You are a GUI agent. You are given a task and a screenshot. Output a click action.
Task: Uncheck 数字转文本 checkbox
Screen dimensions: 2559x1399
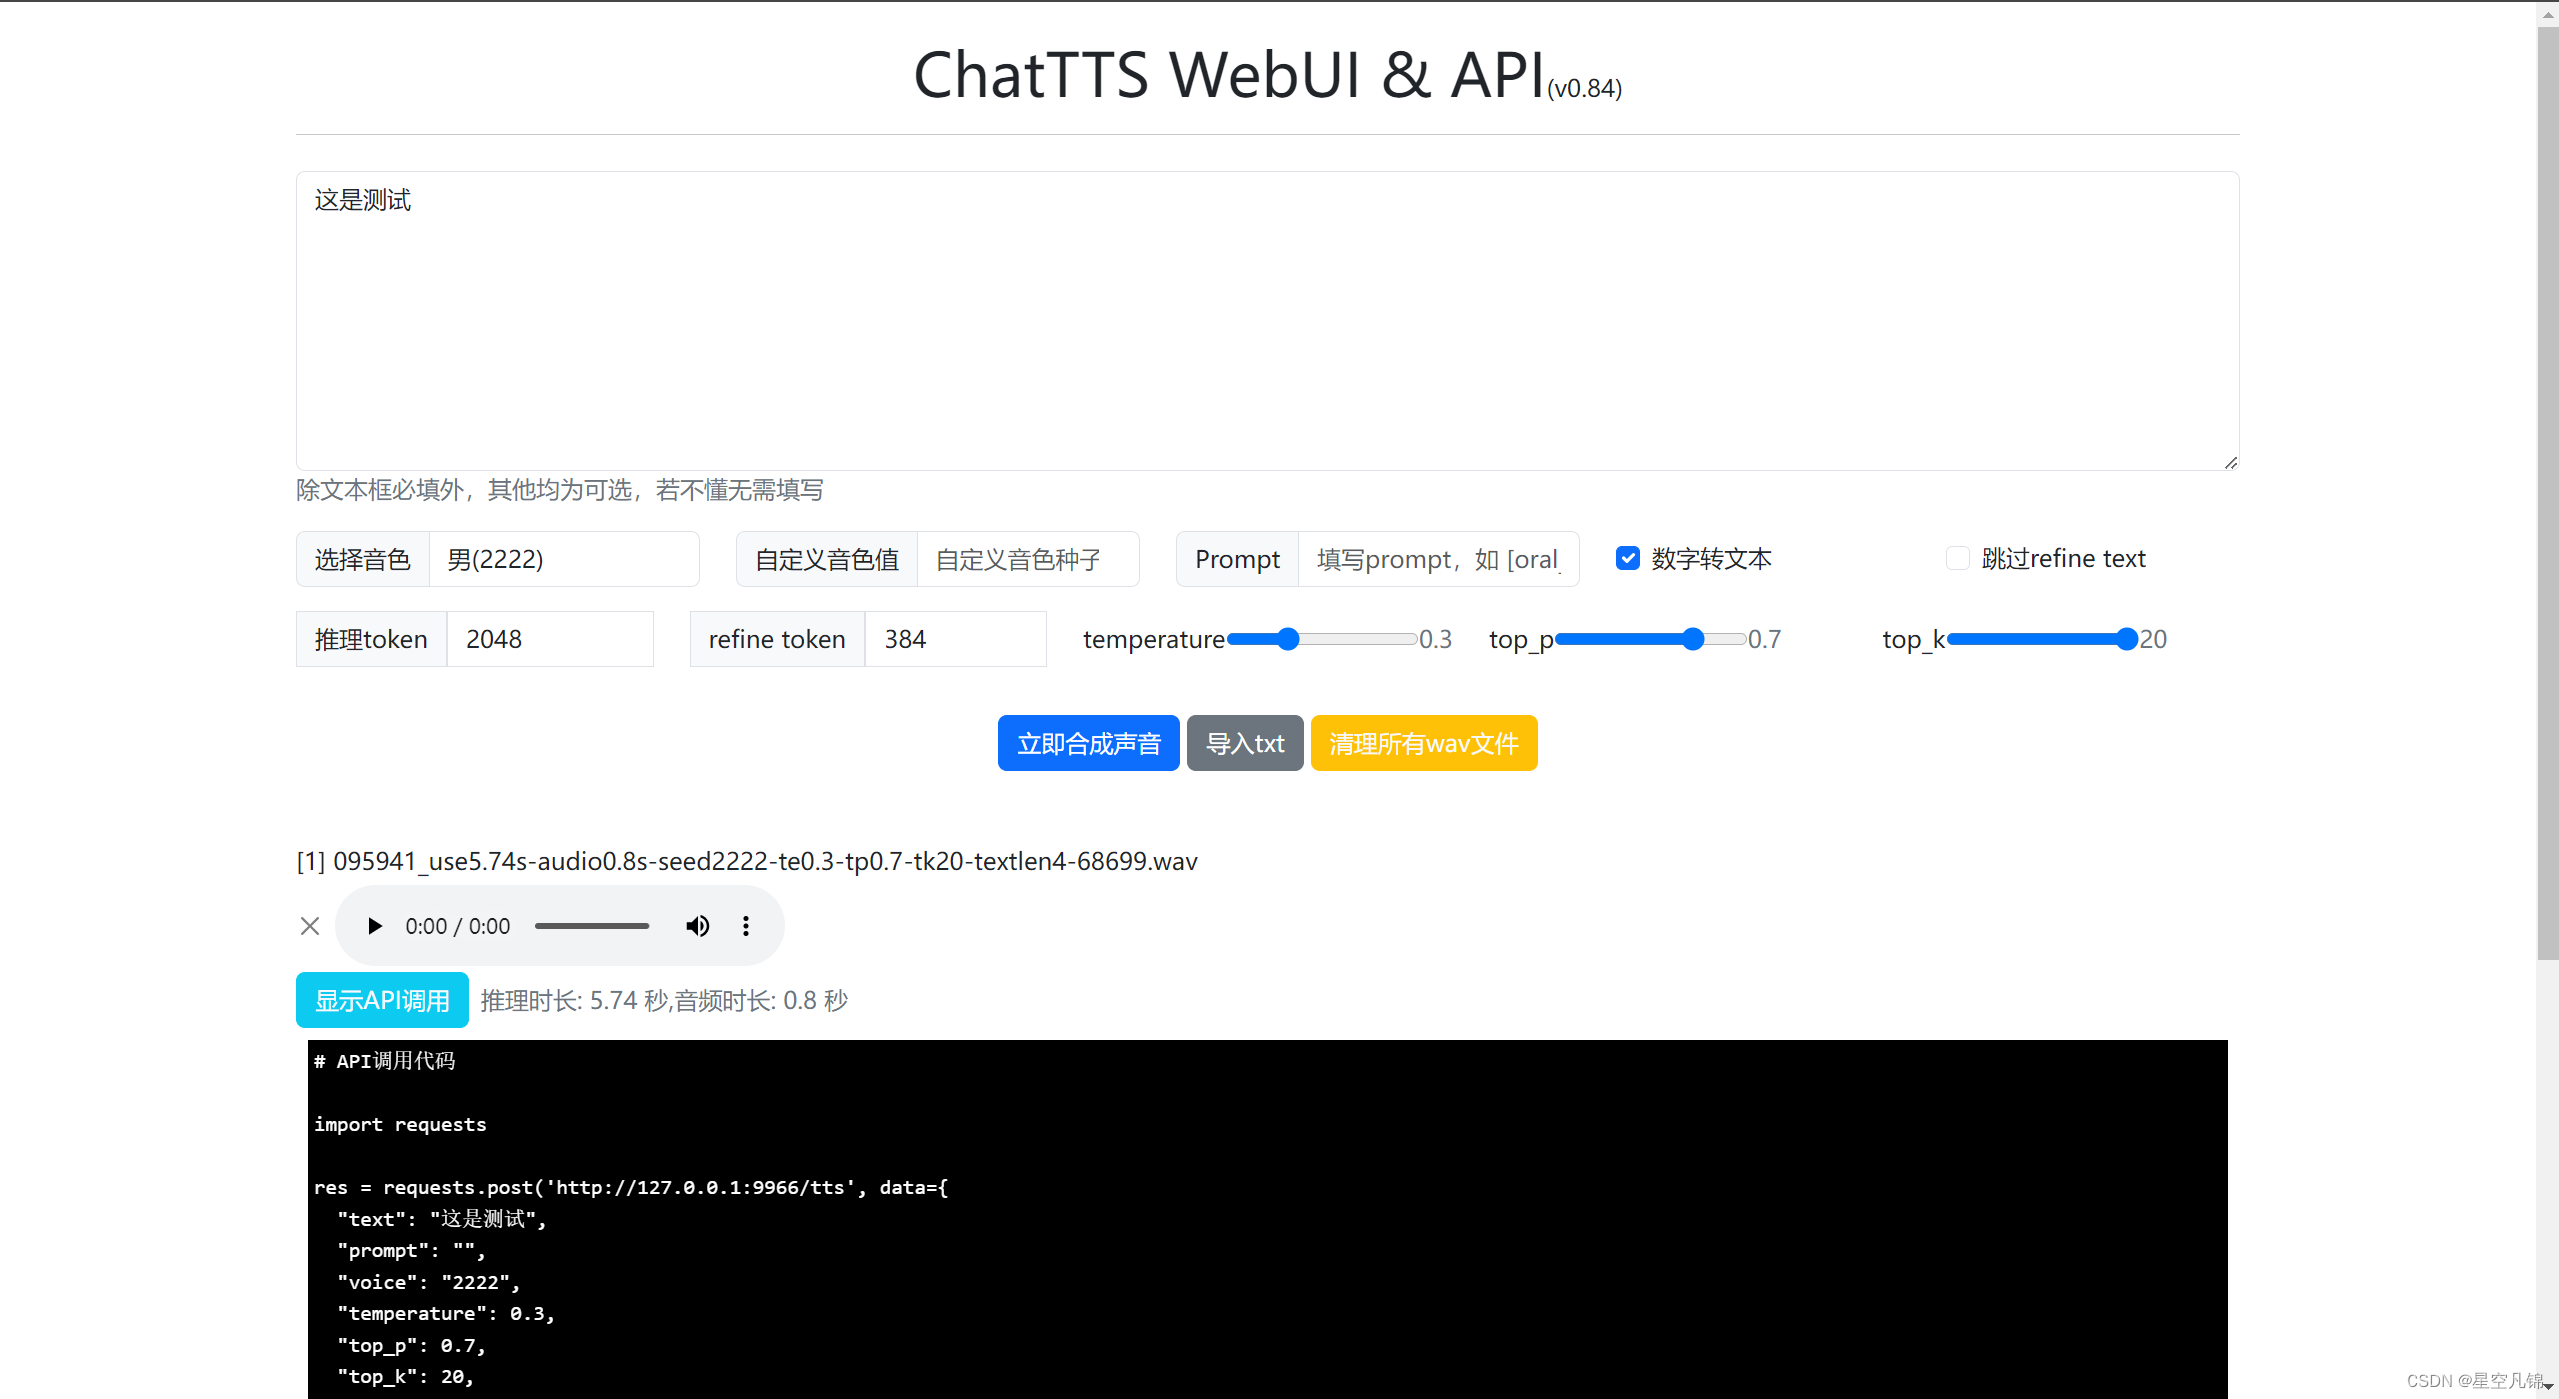(1627, 558)
